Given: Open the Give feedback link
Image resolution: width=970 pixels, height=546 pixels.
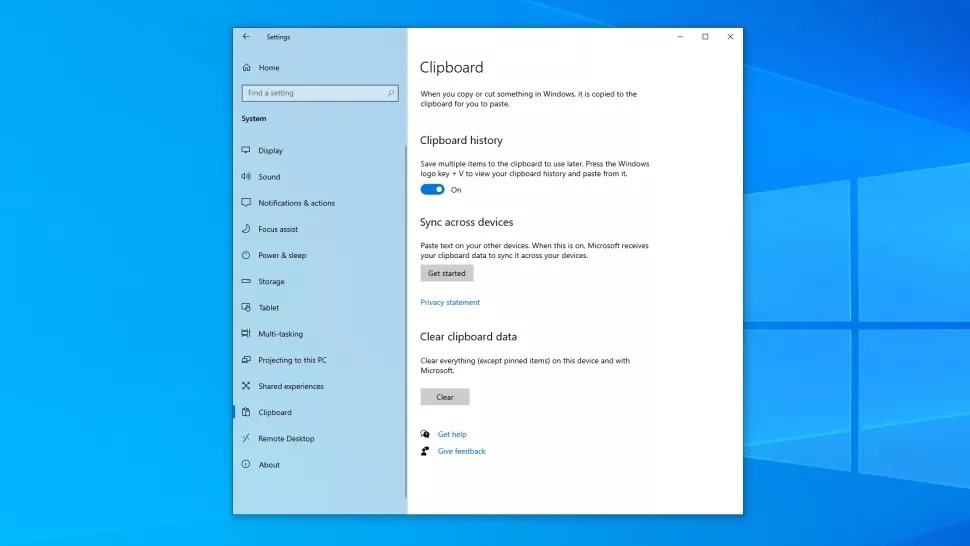Looking at the screenshot, I should (461, 451).
